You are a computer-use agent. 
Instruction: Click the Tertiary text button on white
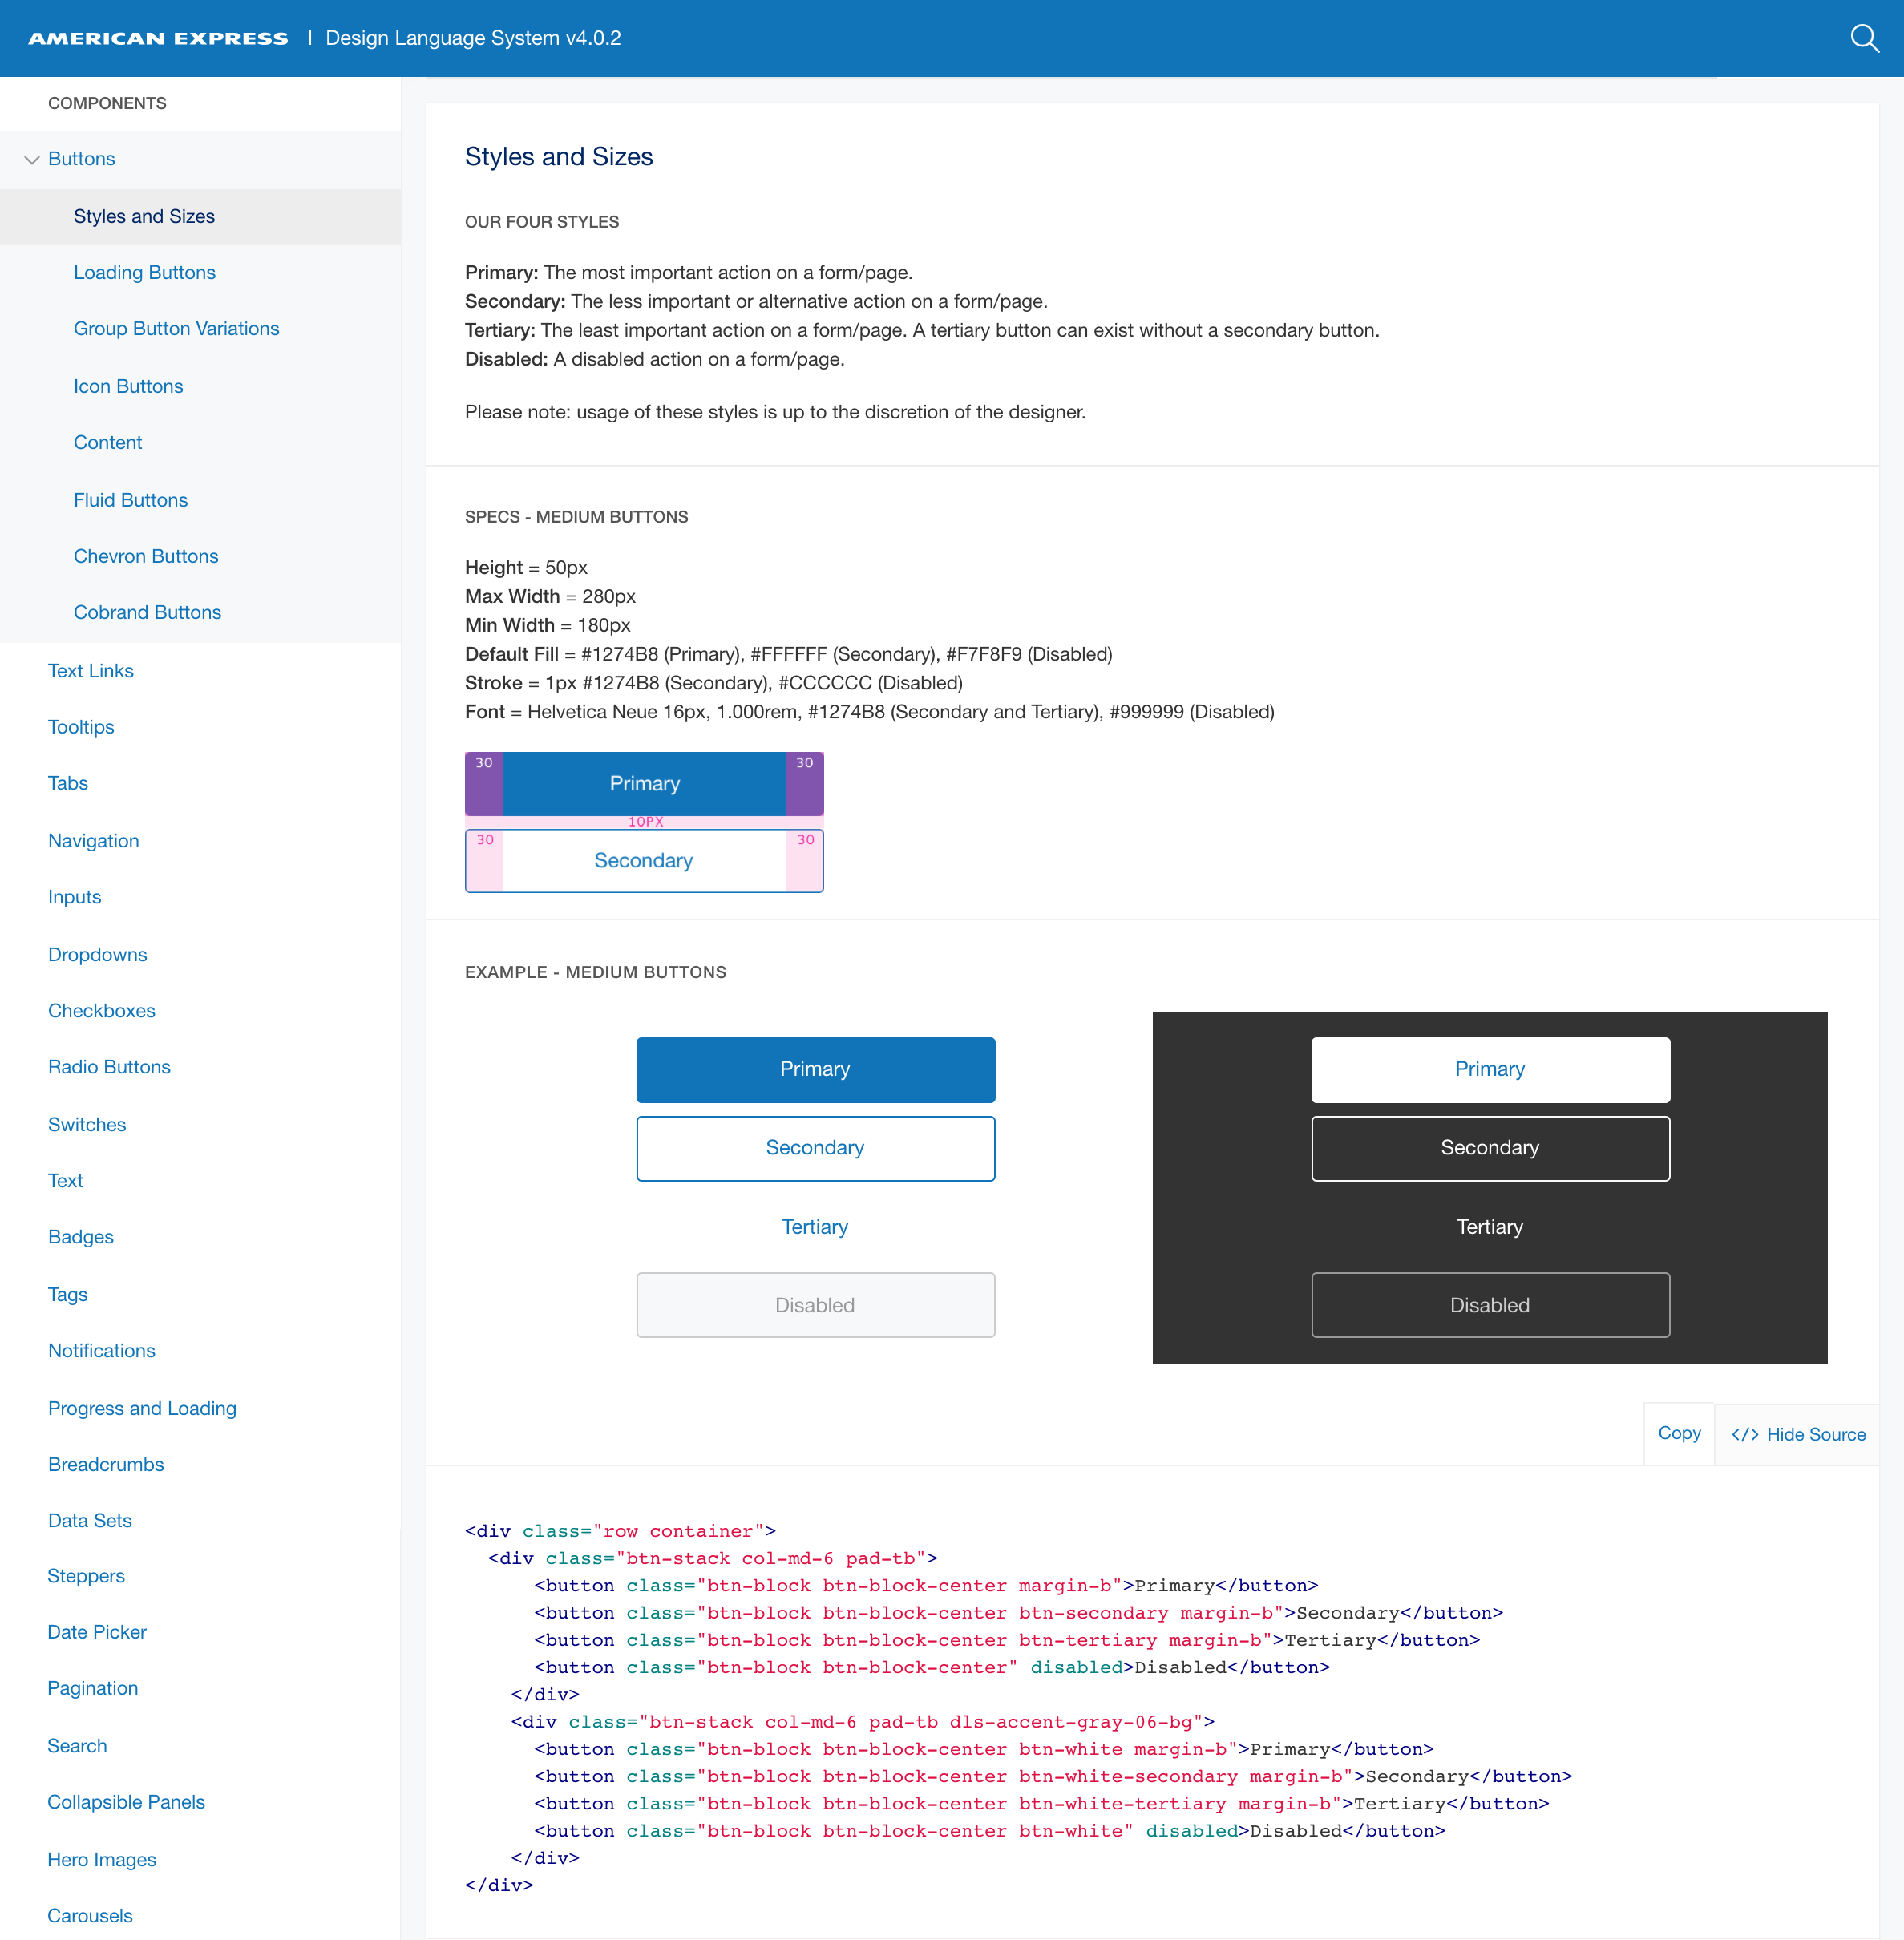(x=815, y=1227)
